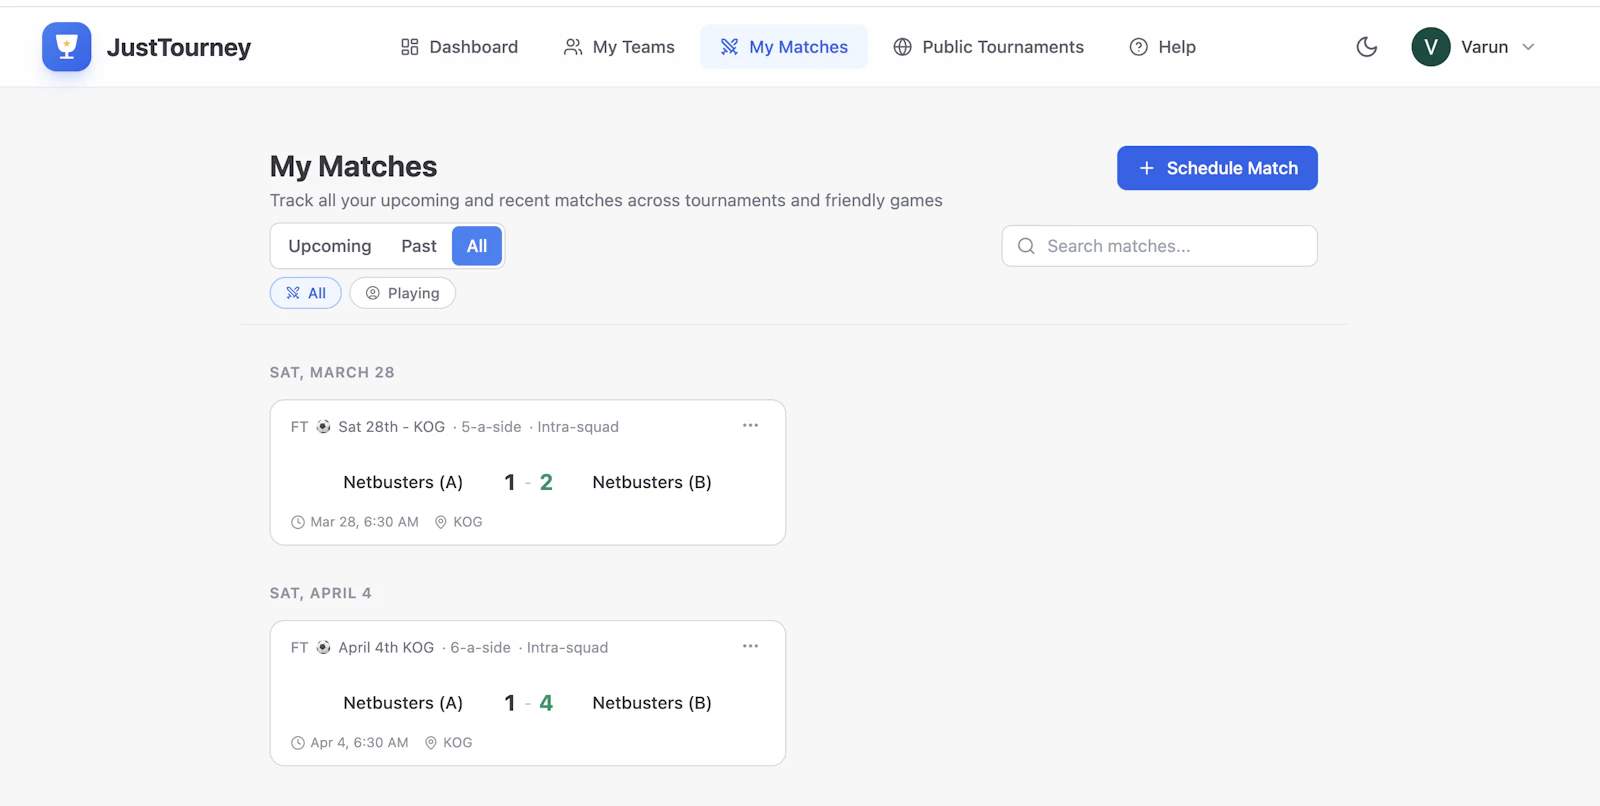Click the soccer ball icon on Sat 28th match
This screenshot has width=1600, height=806.
pos(324,427)
